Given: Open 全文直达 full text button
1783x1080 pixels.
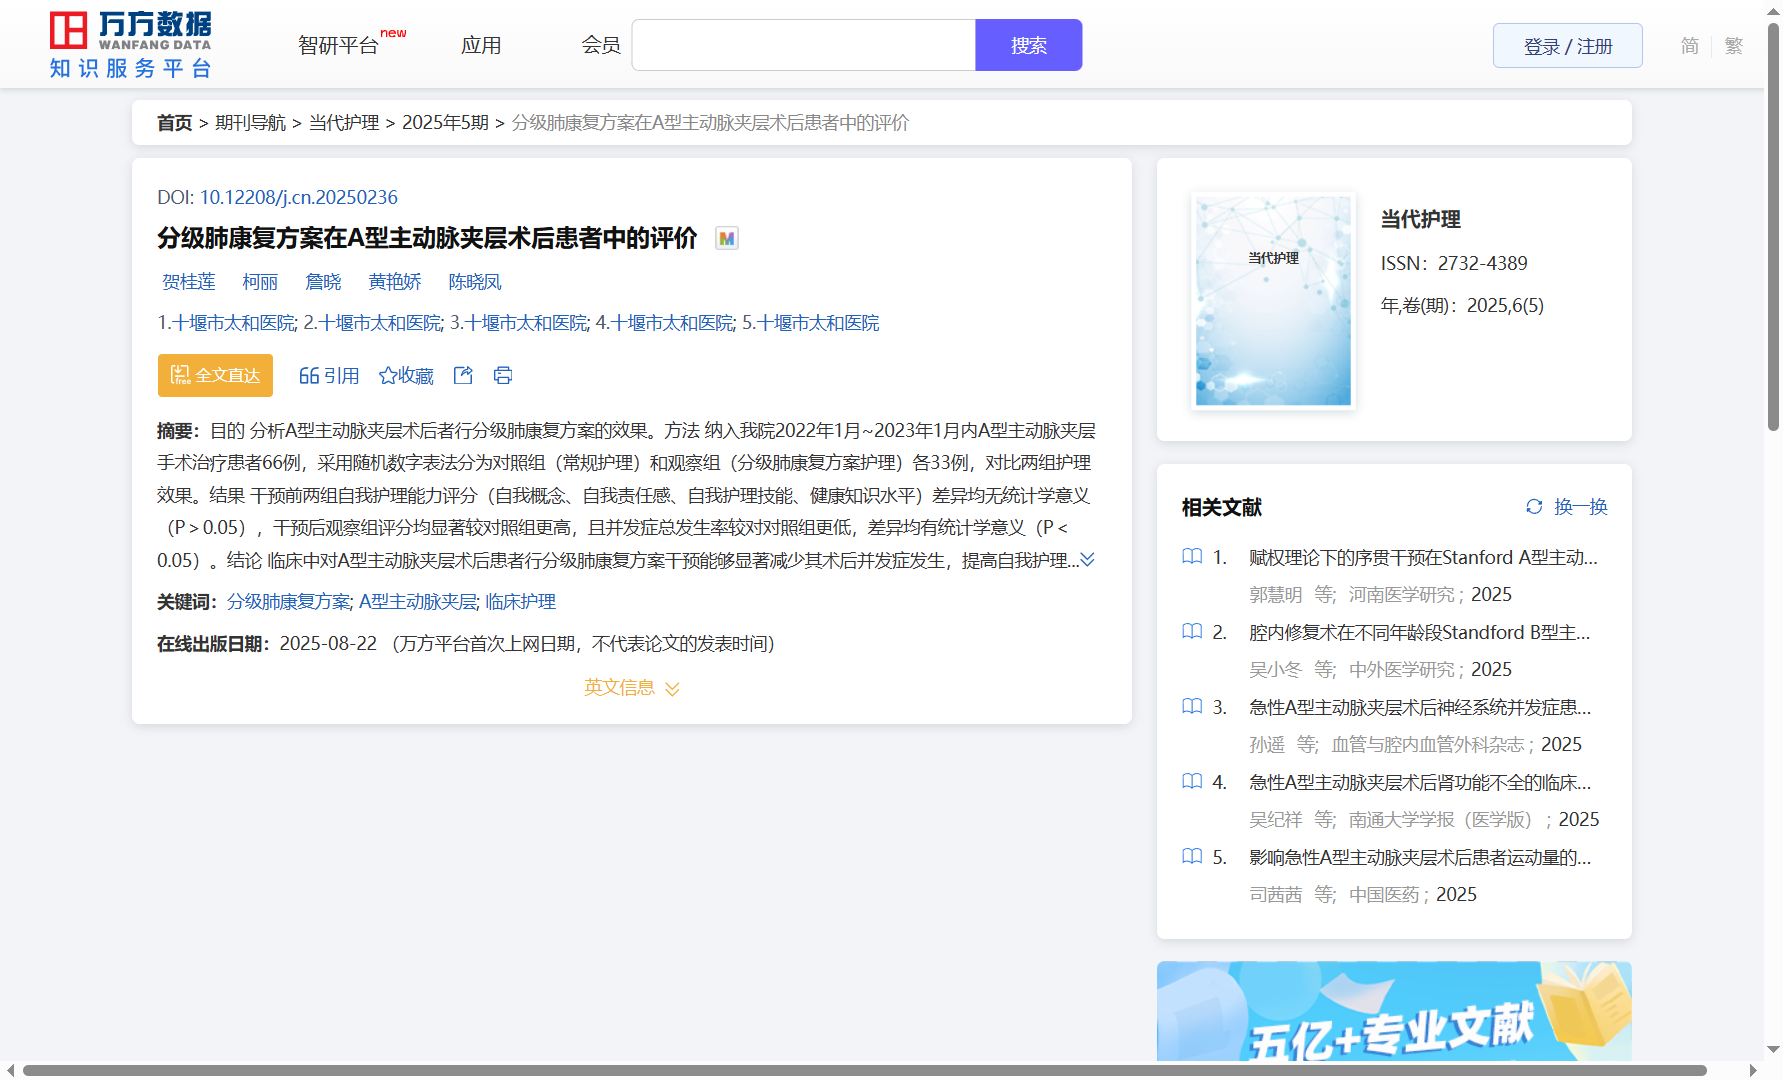Looking at the screenshot, I should tap(215, 376).
